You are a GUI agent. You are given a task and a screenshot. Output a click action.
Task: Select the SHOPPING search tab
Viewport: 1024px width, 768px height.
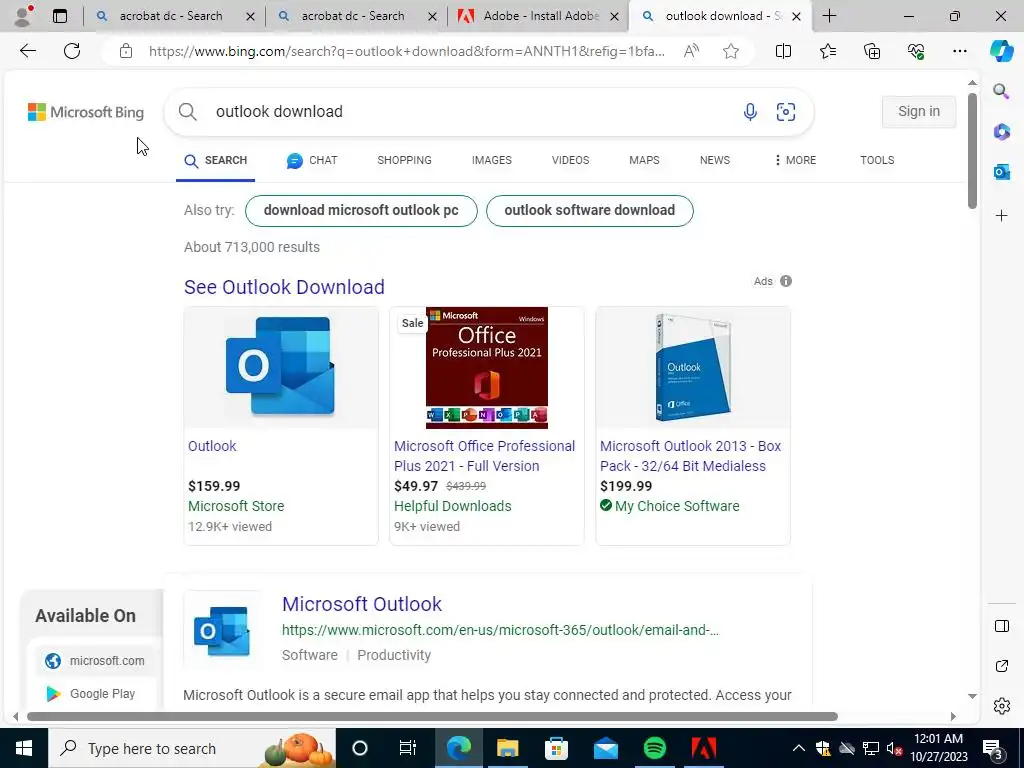pos(404,160)
